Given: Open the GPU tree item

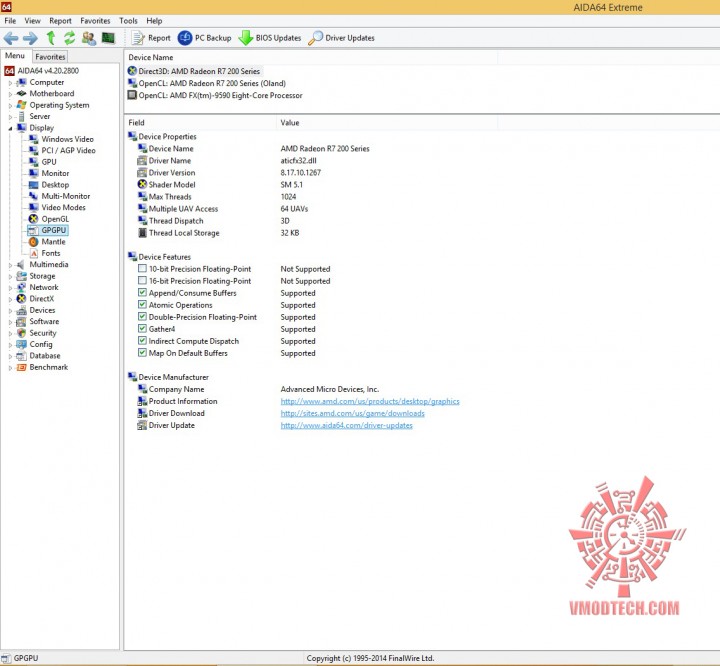Looking at the screenshot, I should click(49, 162).
